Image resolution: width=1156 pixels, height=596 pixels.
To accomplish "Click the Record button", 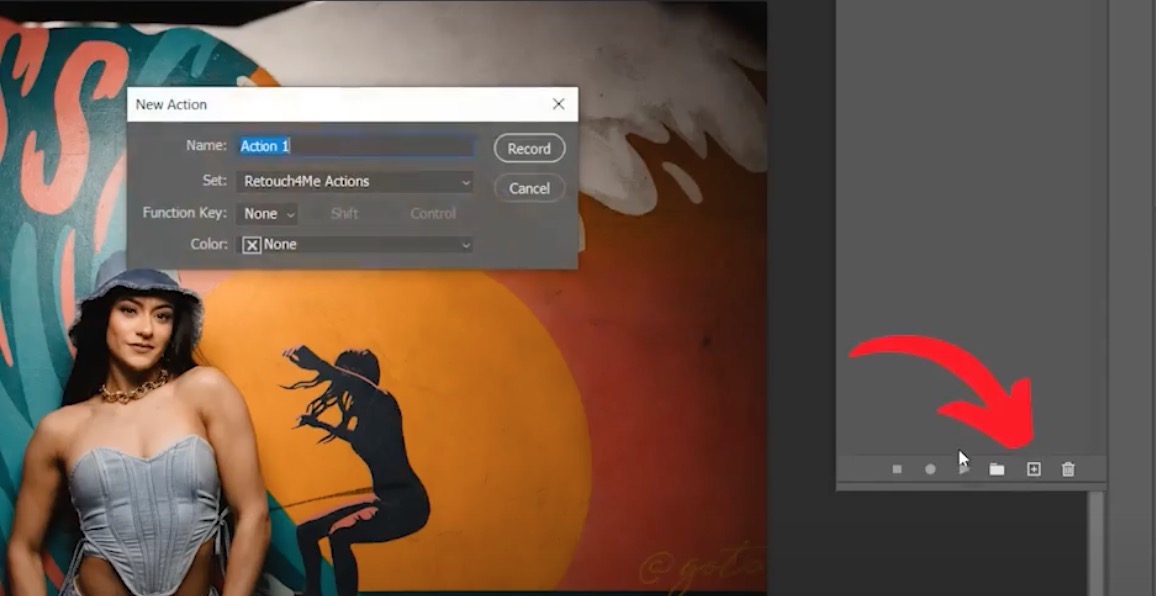I will click(529, 148).
